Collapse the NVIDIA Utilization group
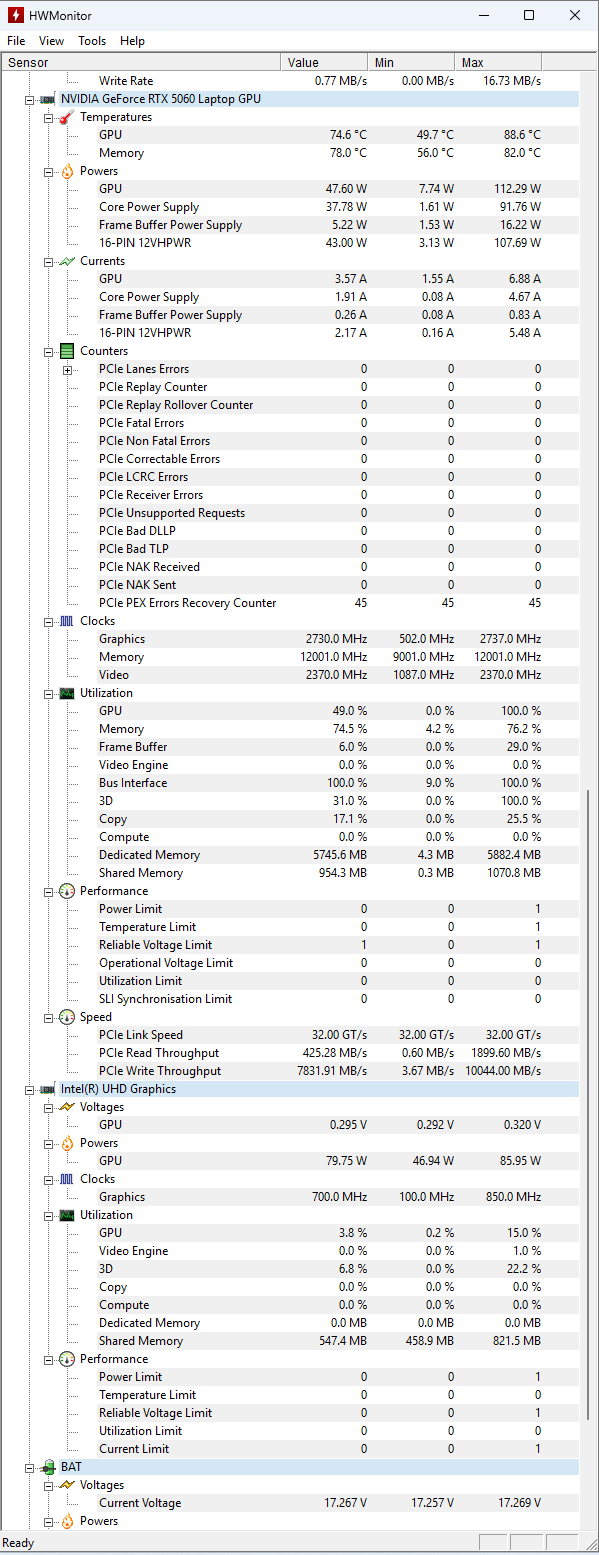Viewport: 599px width, 1555px height. (x=48, y=693)
